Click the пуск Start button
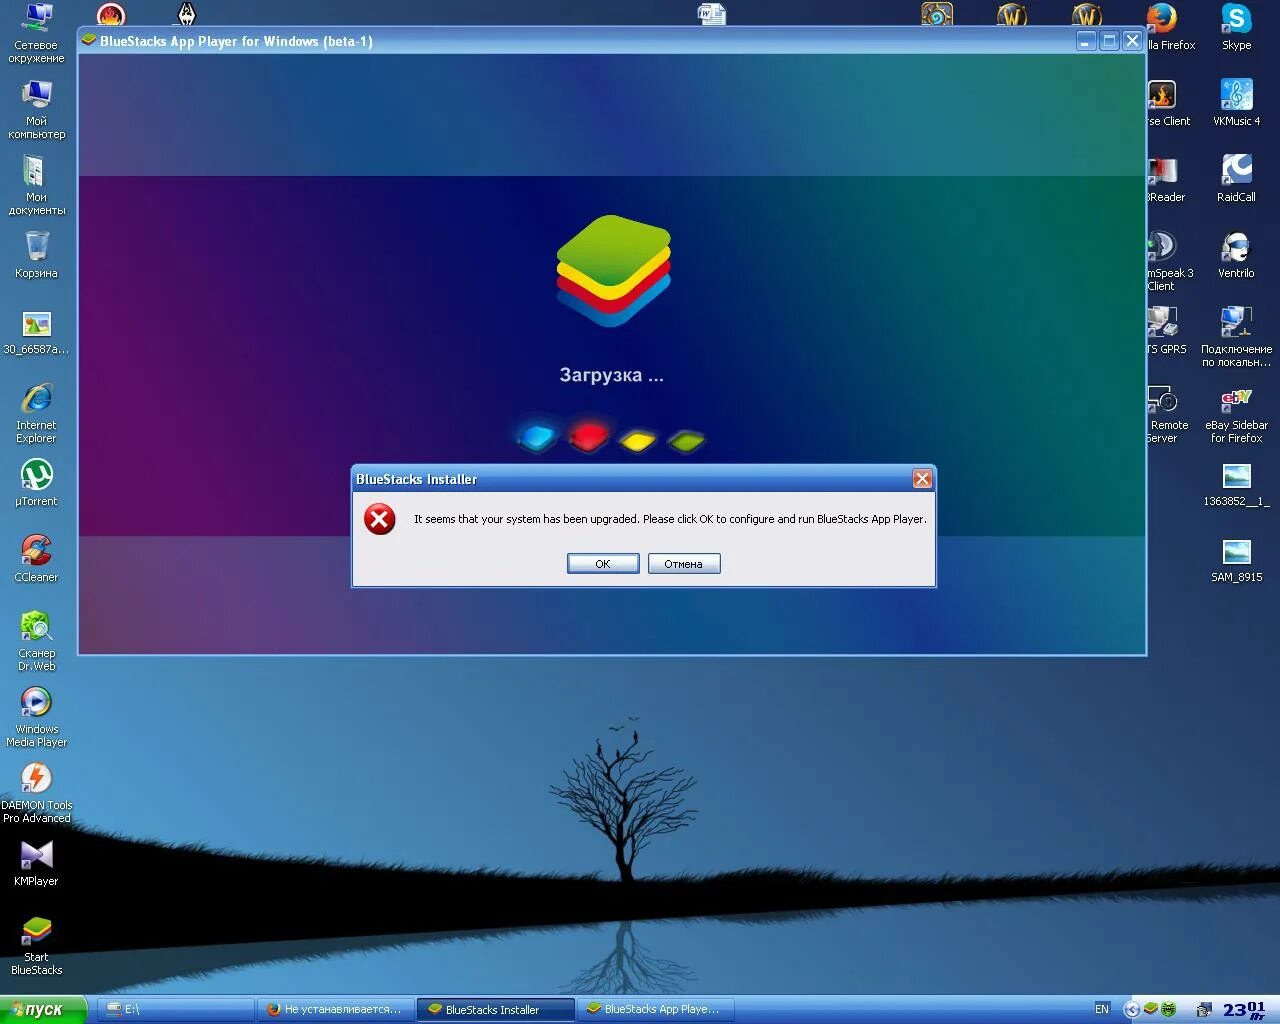 [43, 1010]
